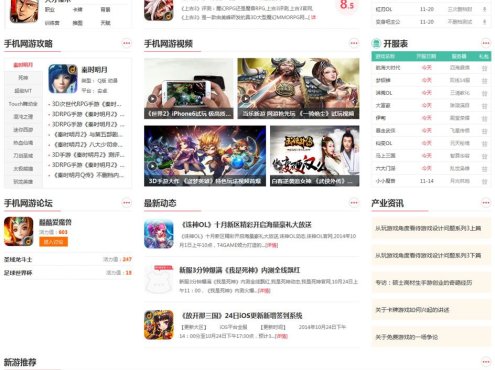
Task: Click [详细] link under 我是死神 news
Action: pos(264,291)
